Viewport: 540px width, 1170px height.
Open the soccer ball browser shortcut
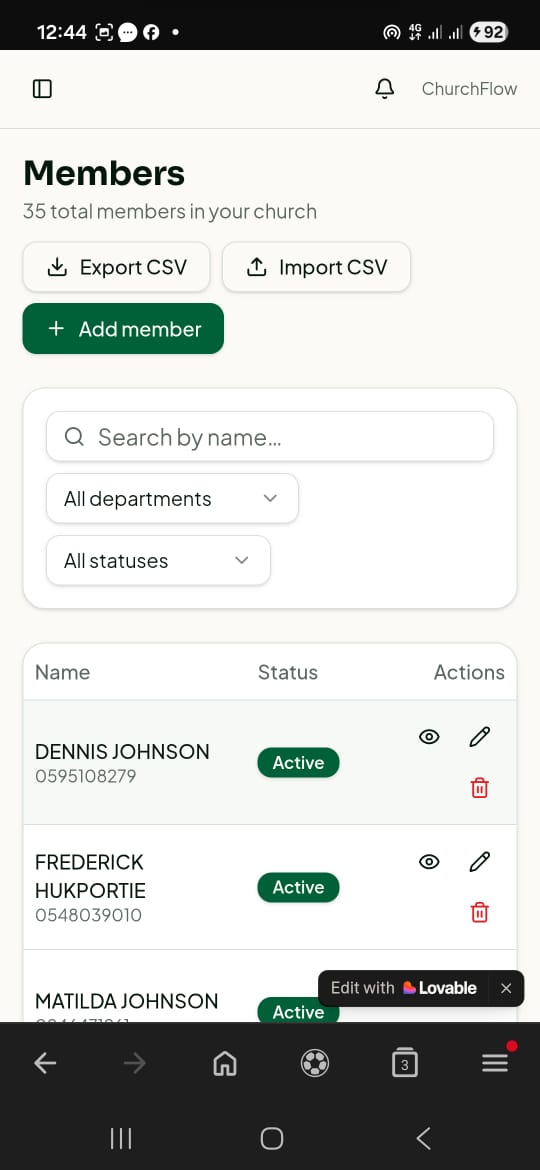click(315, 1063)
